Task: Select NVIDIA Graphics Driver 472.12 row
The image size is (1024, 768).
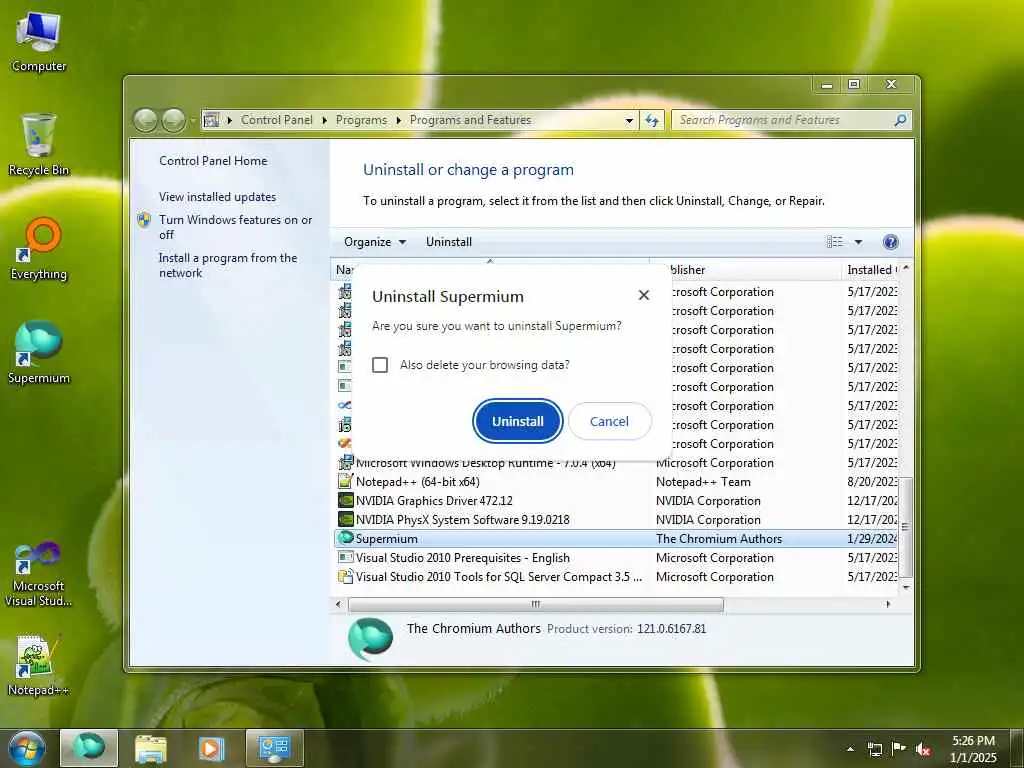Action: coord(617,501)
